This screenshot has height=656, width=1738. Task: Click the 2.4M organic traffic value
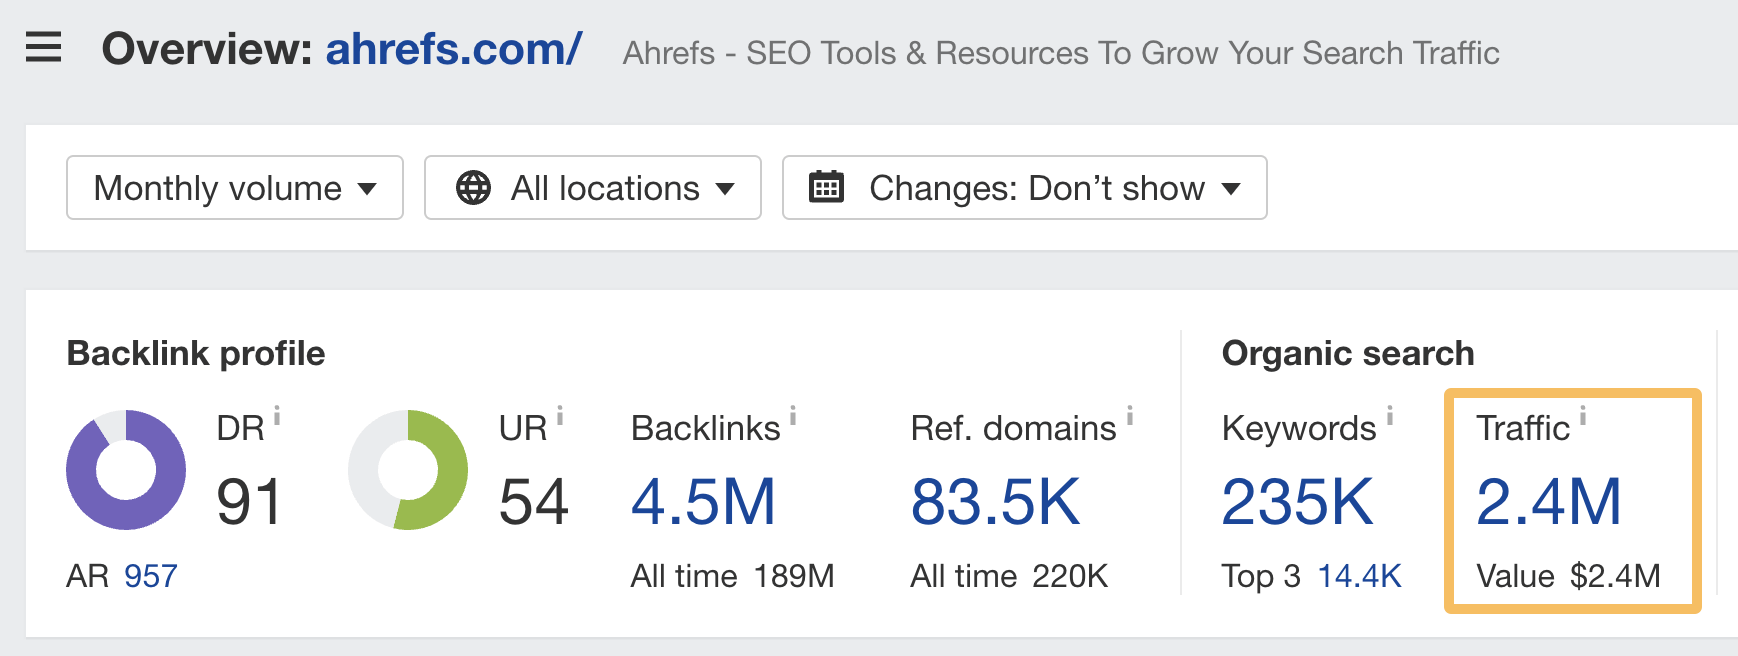(x=1548, y=502)
